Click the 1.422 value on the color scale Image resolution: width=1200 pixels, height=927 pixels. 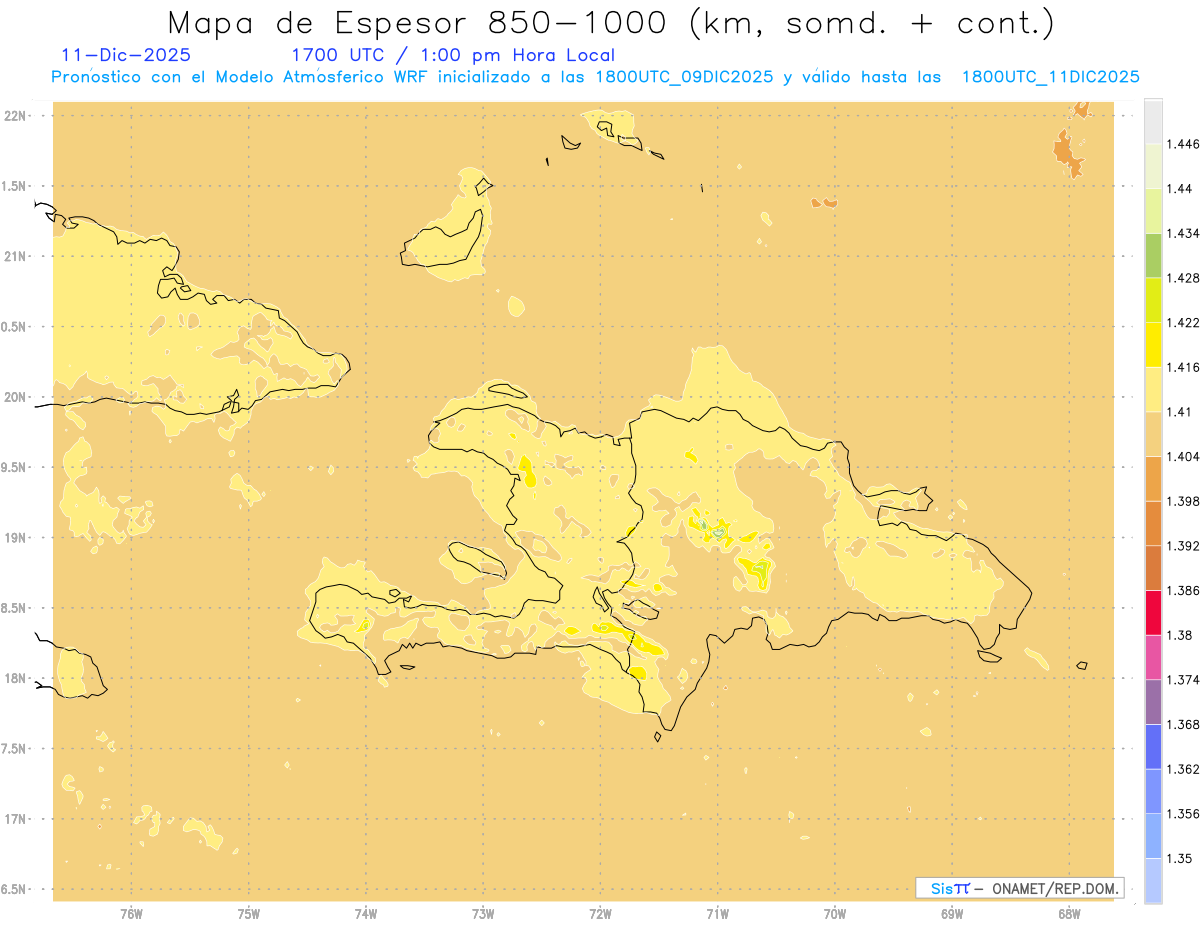click(x=1184, y=322)
